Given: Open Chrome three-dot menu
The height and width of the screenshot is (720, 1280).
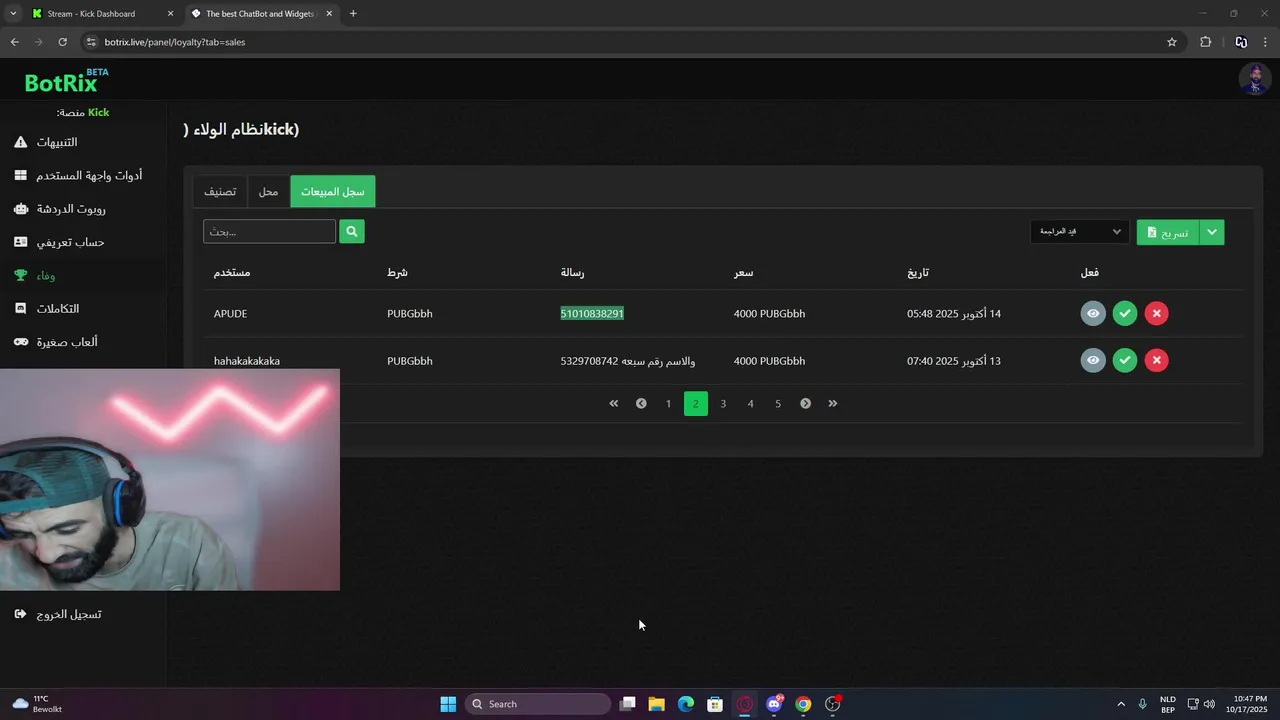Looking at the screenshot, I should pyautogui.click(x=1266, y=42).
